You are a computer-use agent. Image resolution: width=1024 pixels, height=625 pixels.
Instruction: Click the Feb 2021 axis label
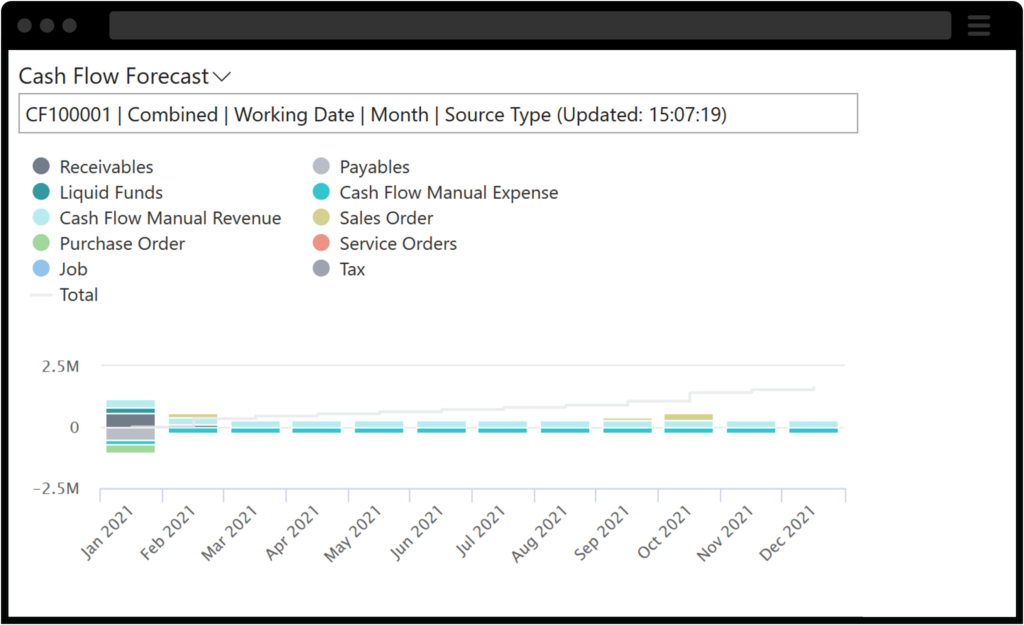(168, 532)
